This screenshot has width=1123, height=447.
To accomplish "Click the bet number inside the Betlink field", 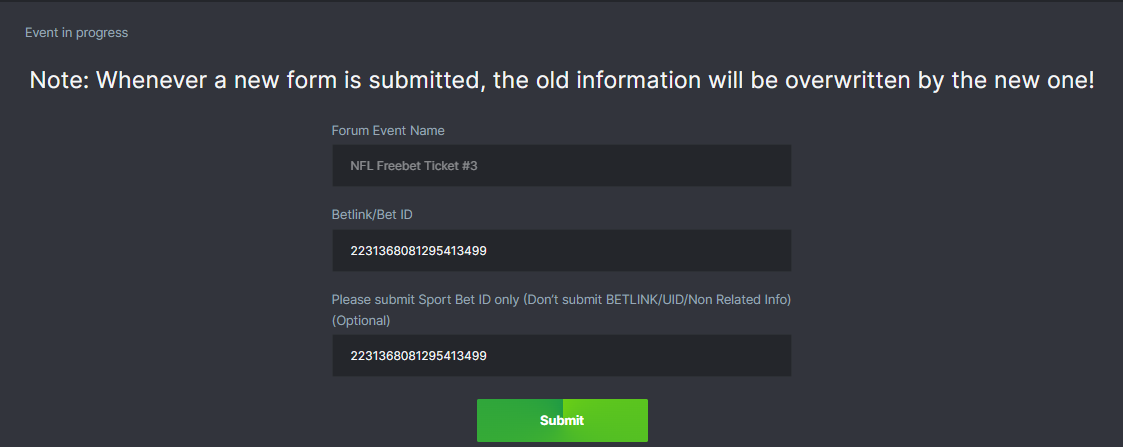I will [418, 251].
